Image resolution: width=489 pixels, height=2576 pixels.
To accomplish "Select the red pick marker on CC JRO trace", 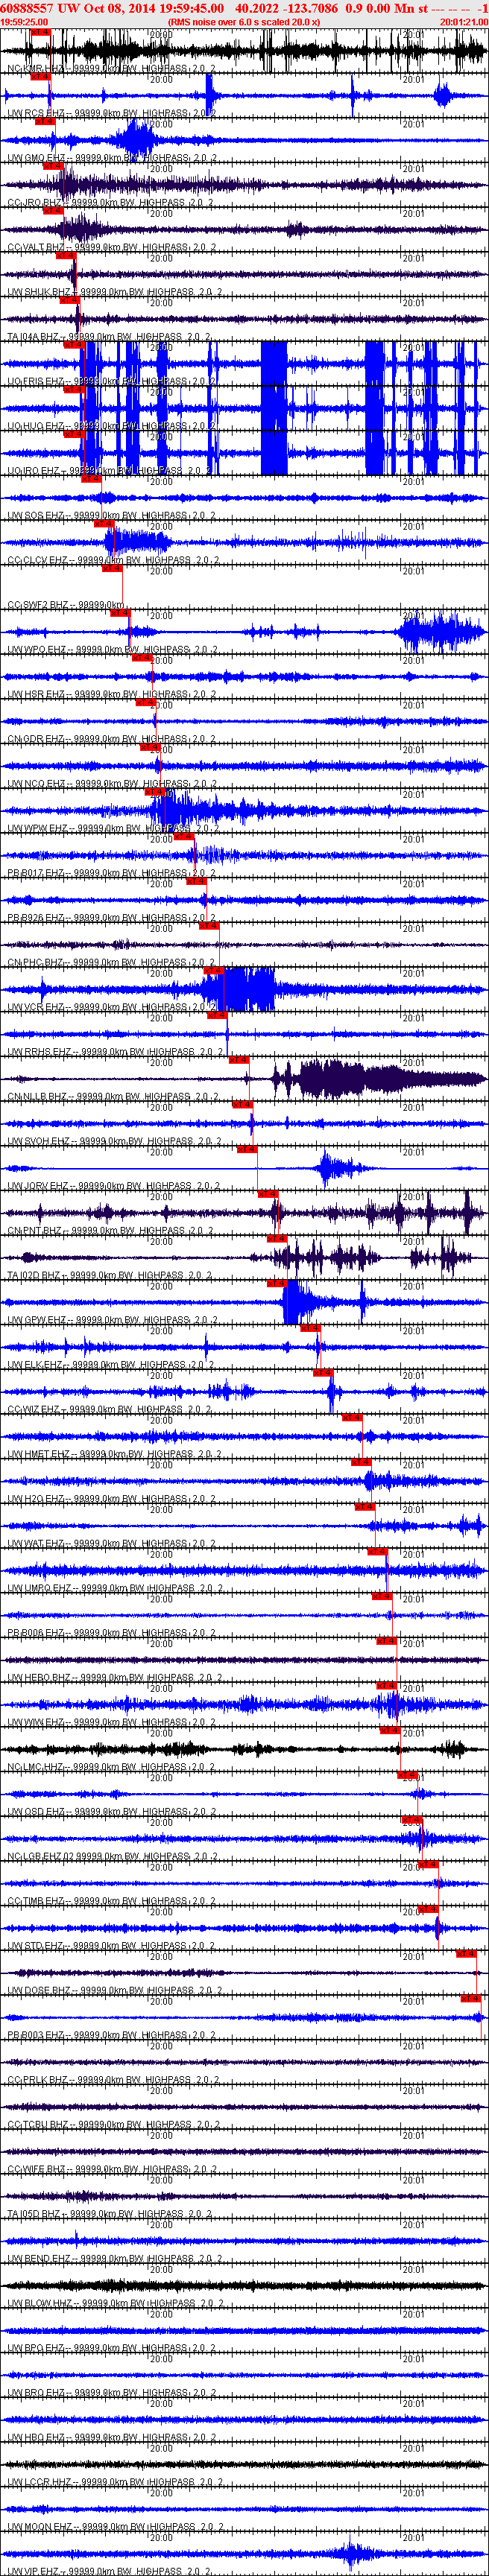I will pyautogui.click(x=52, y=166).
